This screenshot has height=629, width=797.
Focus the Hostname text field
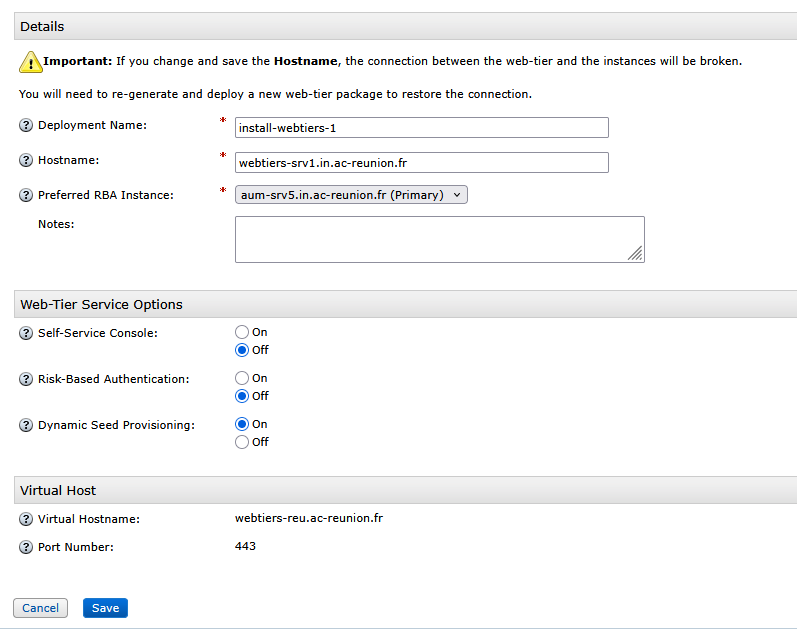[x=421, y=162]
